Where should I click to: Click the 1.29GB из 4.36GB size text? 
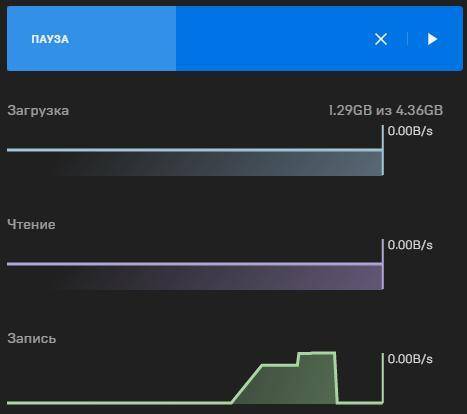pyautogui.click(x=386, y=110)
